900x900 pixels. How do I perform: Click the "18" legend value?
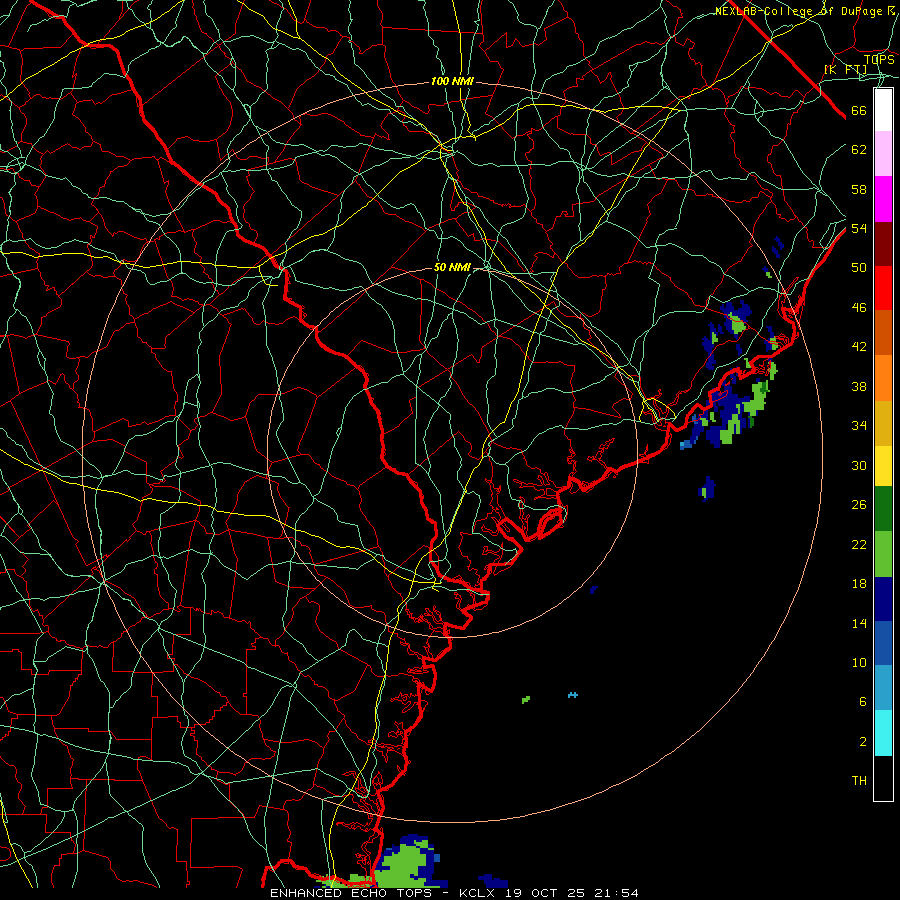click(x=859, y=584)
